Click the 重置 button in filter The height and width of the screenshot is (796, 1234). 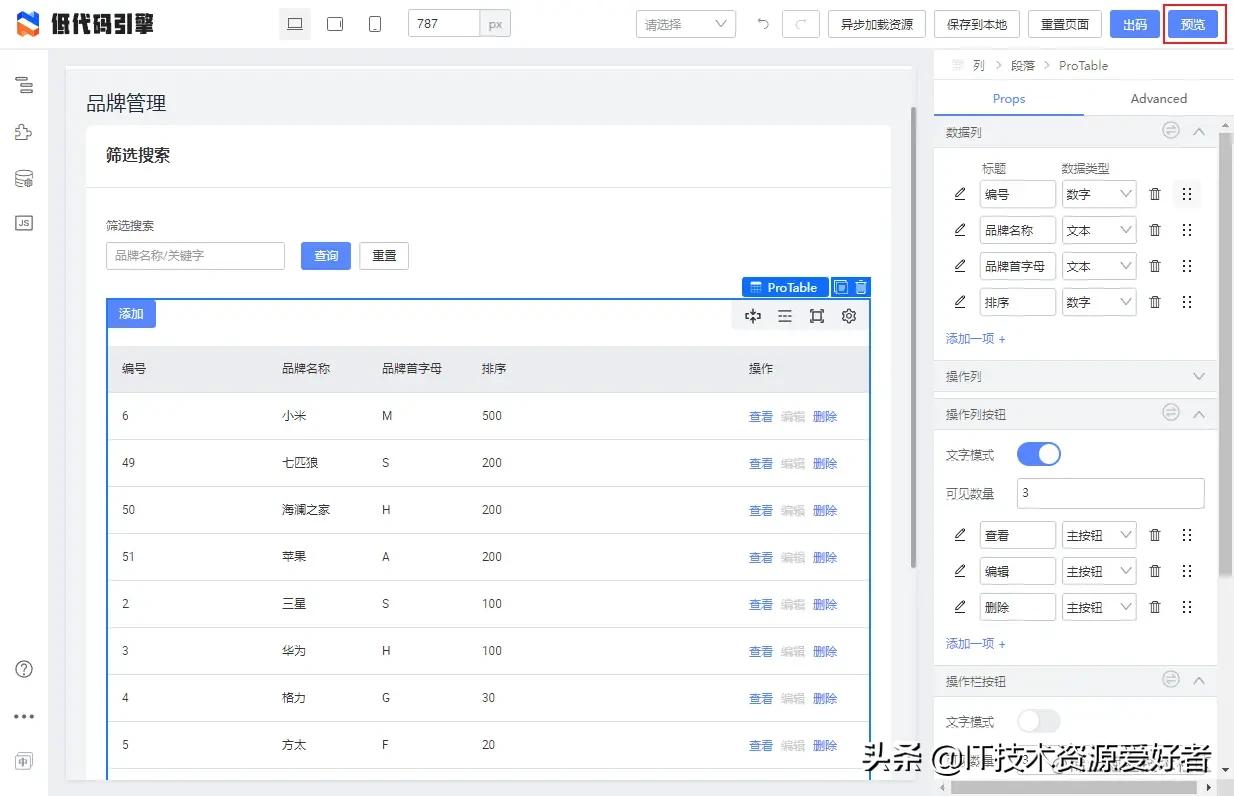[384, 256]
